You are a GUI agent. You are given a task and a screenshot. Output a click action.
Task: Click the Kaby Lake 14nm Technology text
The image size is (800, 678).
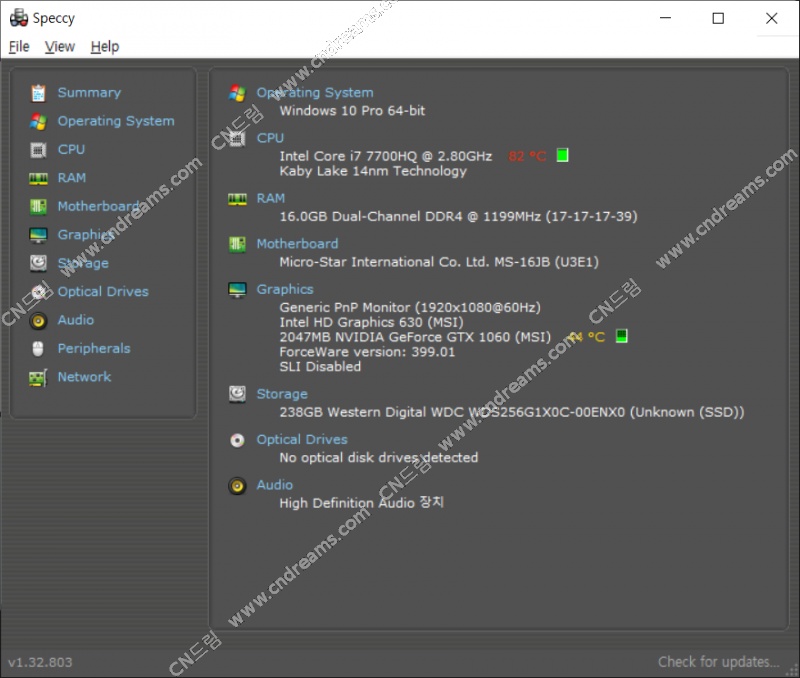tap(373, 171)
